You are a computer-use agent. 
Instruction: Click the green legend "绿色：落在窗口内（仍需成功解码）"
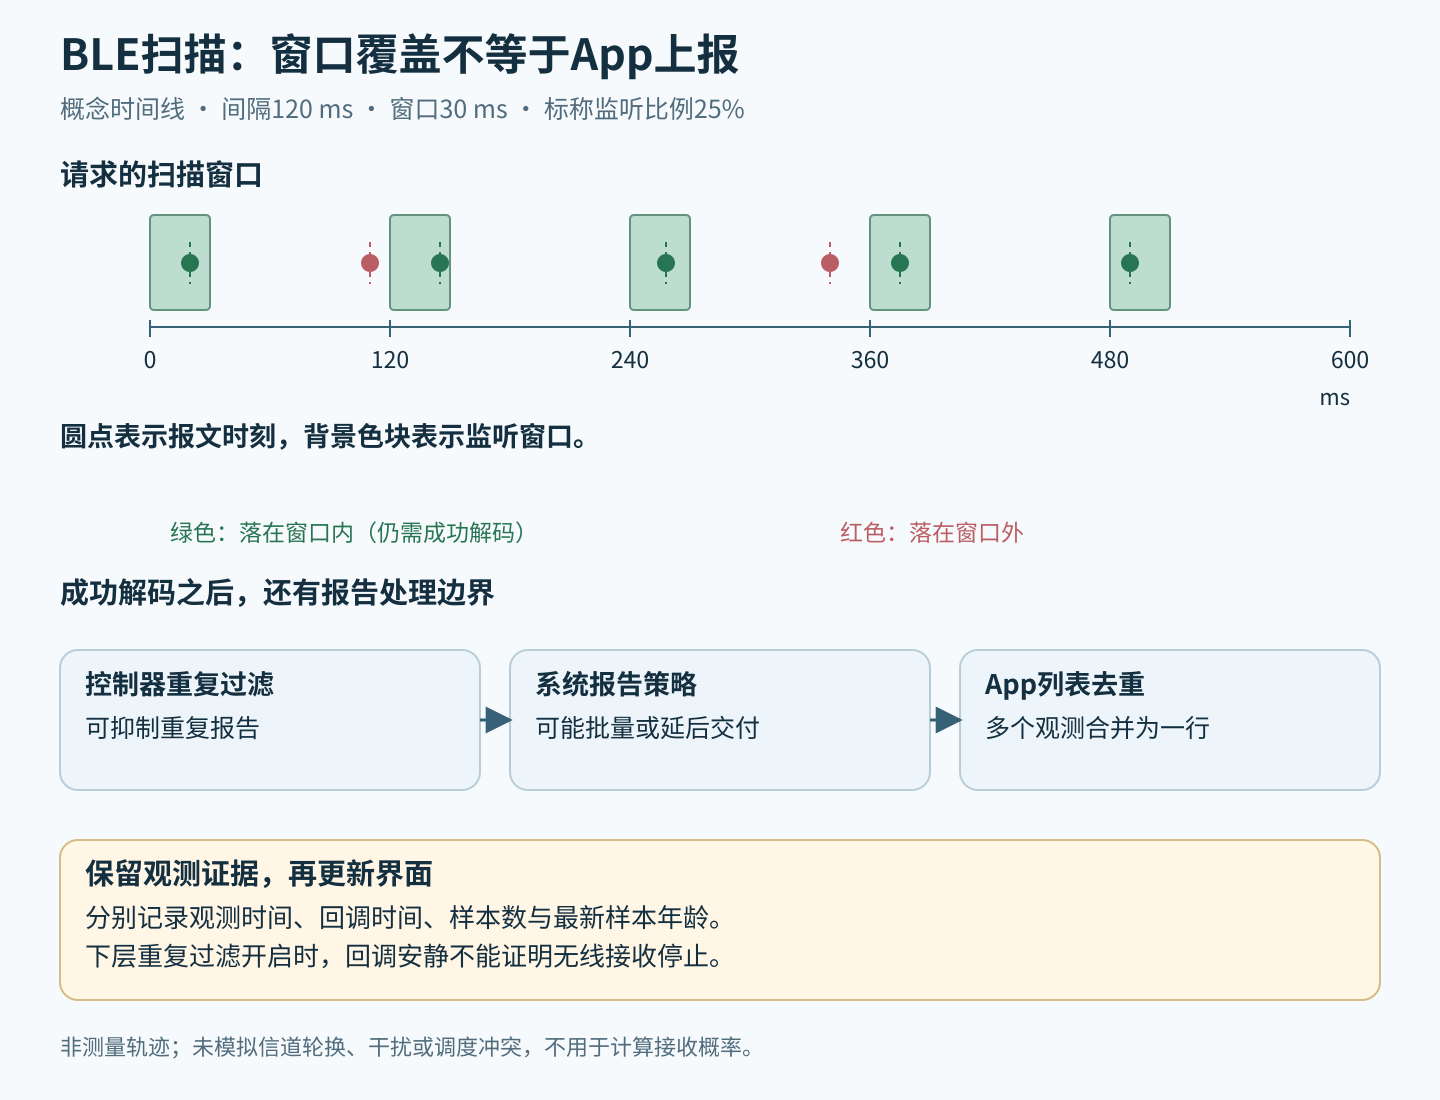pos(348,533)
